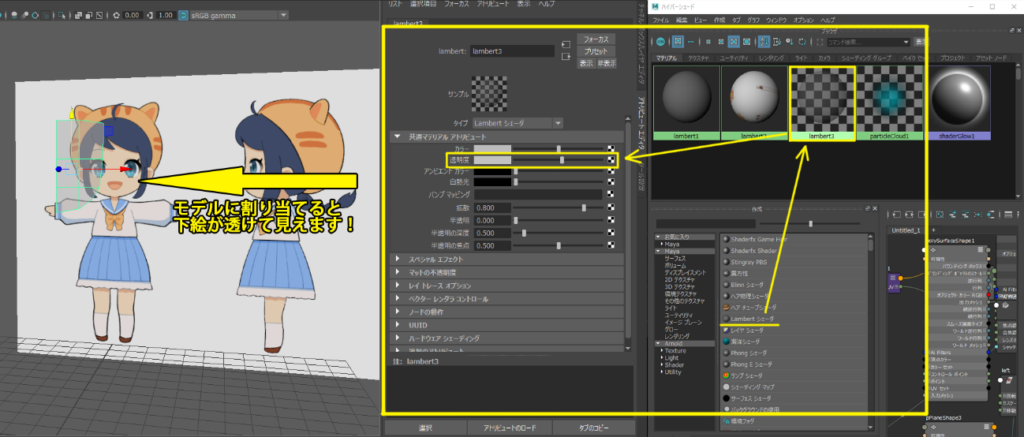Click the Ambient Color black swatch
The image size is (1024, 437).
[x=492, y=171]
